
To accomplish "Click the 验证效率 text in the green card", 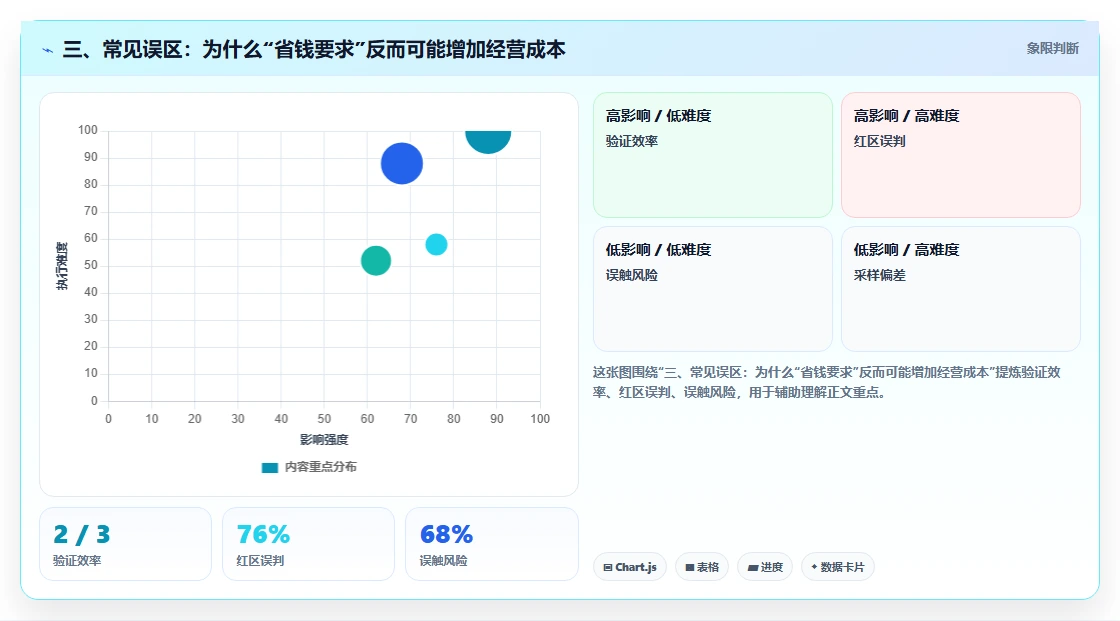I will click(x=631, y=141).
